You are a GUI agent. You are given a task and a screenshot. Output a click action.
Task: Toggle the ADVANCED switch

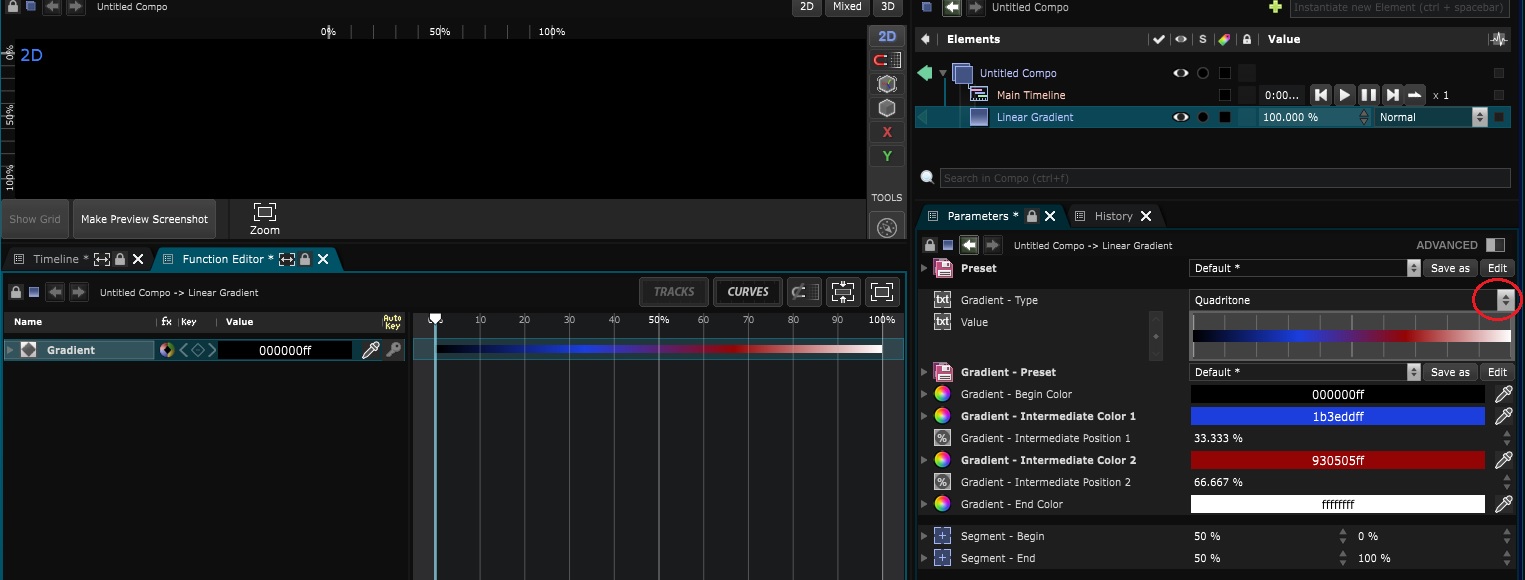[1495, 245]
